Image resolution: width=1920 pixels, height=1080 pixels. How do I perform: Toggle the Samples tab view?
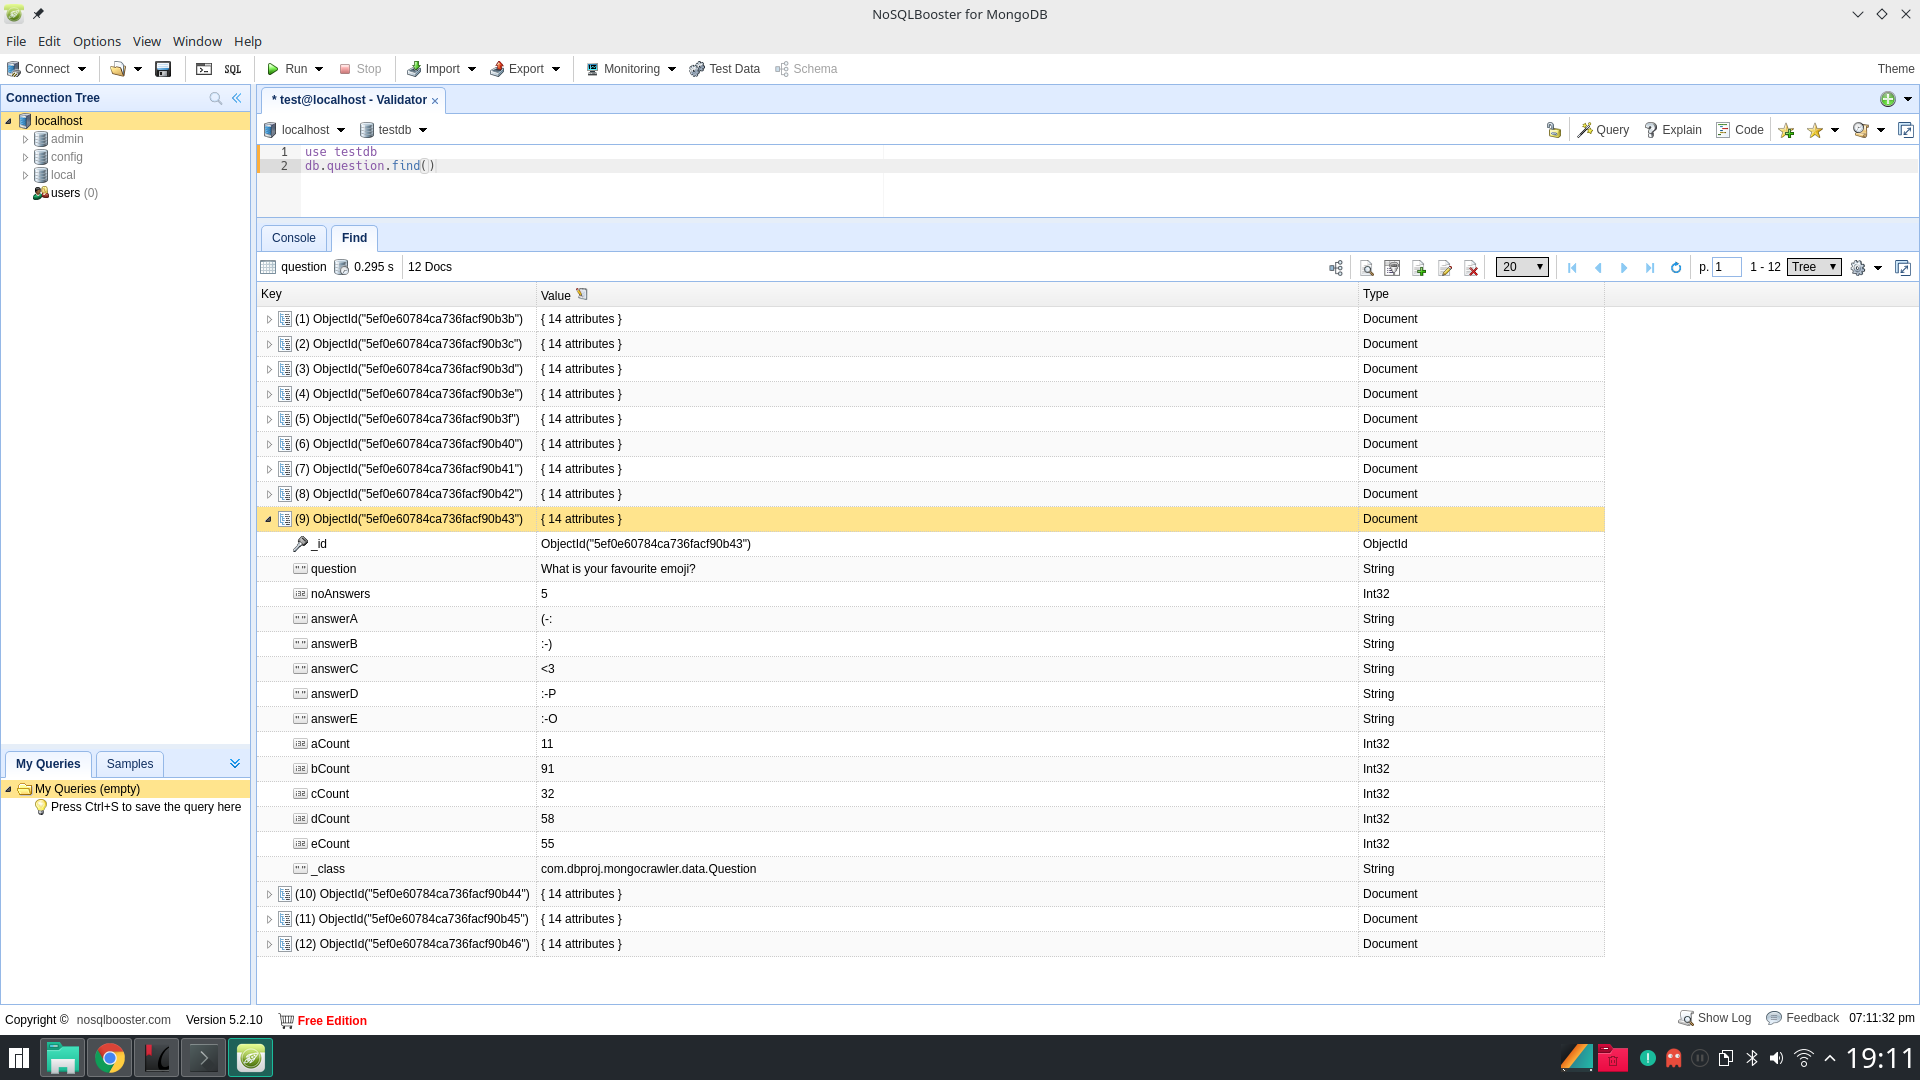click(x=129, y=764)
